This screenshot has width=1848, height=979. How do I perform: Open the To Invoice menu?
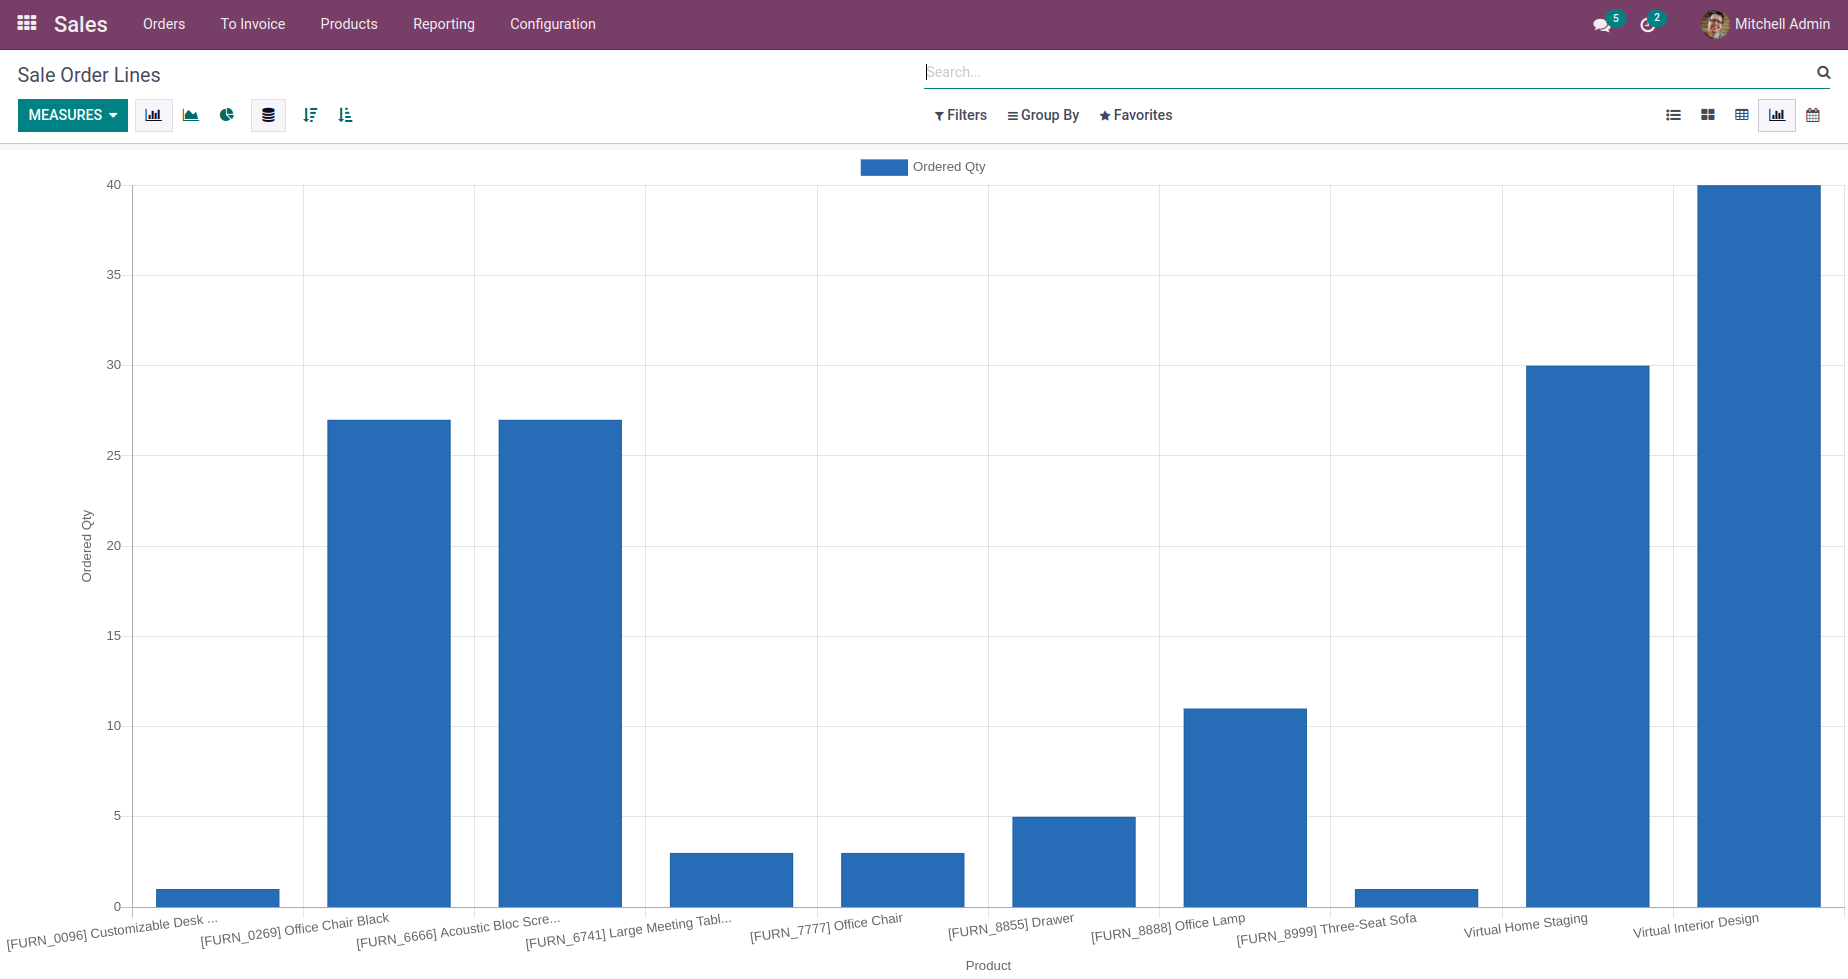252,24
